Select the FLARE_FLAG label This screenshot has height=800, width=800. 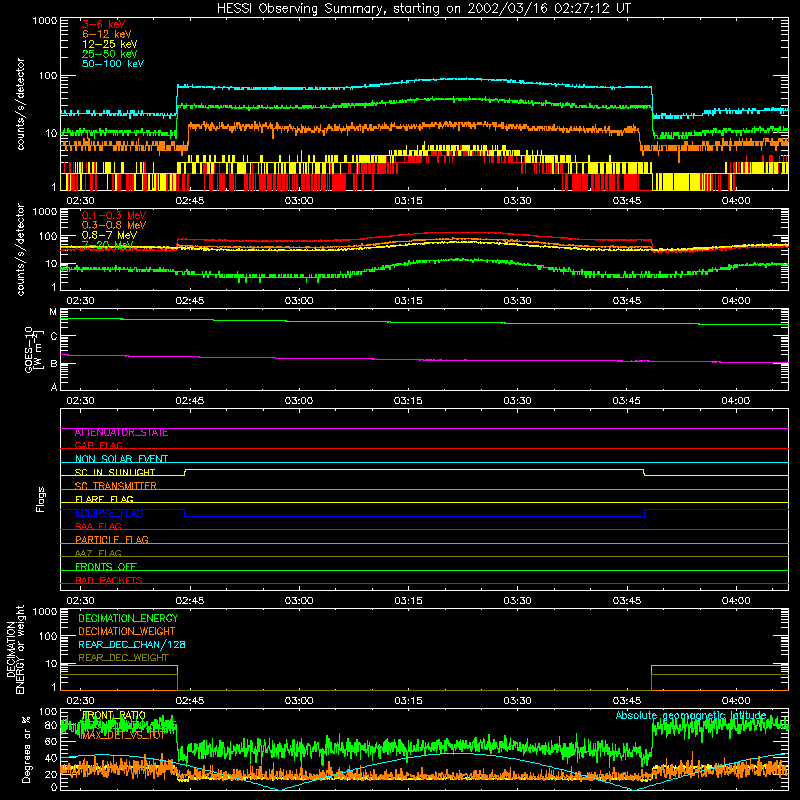[x=104, y=499]
